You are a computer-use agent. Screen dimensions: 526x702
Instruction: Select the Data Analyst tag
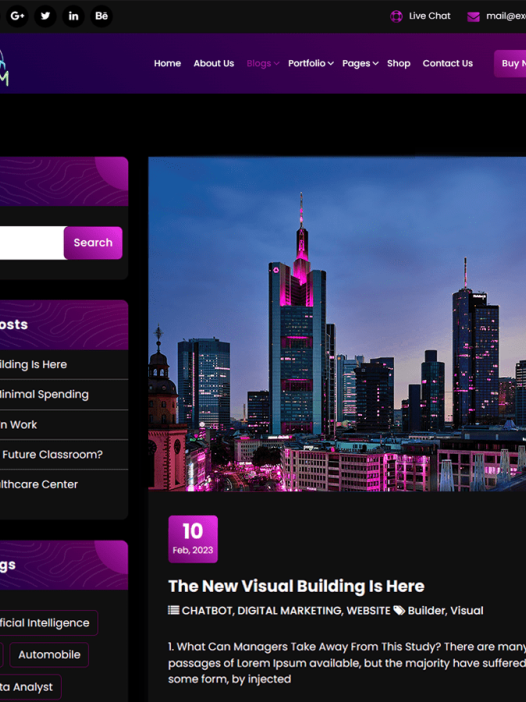30,687
